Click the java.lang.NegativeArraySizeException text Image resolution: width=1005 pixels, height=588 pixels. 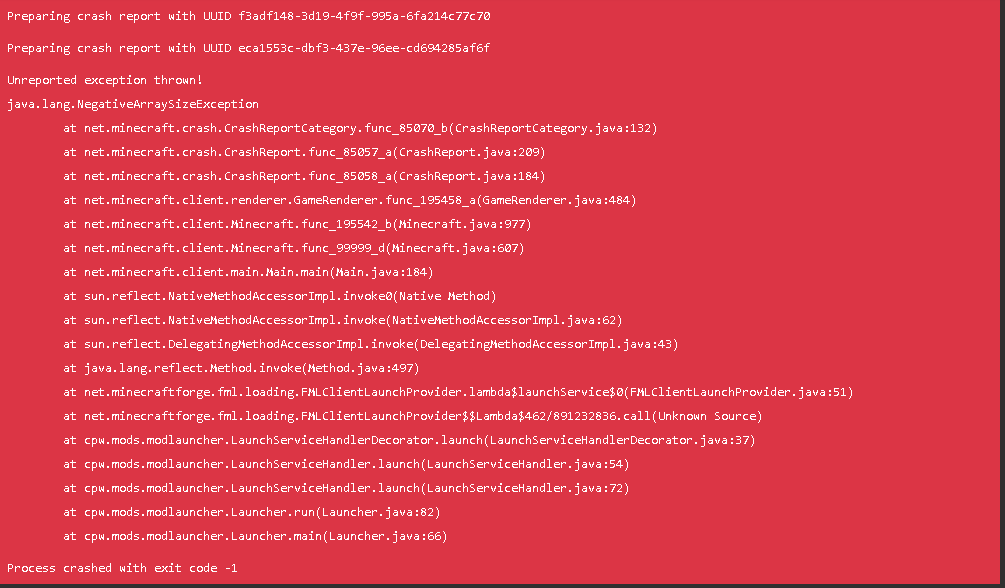click(133, 104)
